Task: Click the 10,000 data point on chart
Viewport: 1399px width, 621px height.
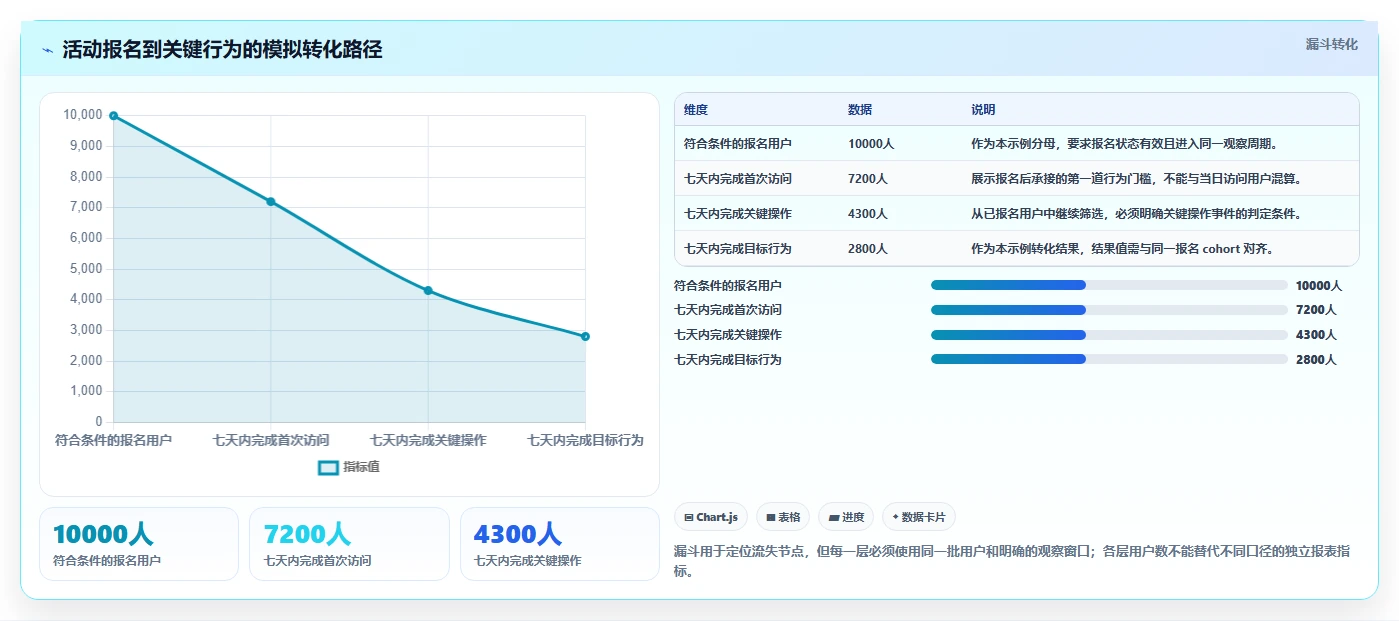Action: click(x=114, y=116)
